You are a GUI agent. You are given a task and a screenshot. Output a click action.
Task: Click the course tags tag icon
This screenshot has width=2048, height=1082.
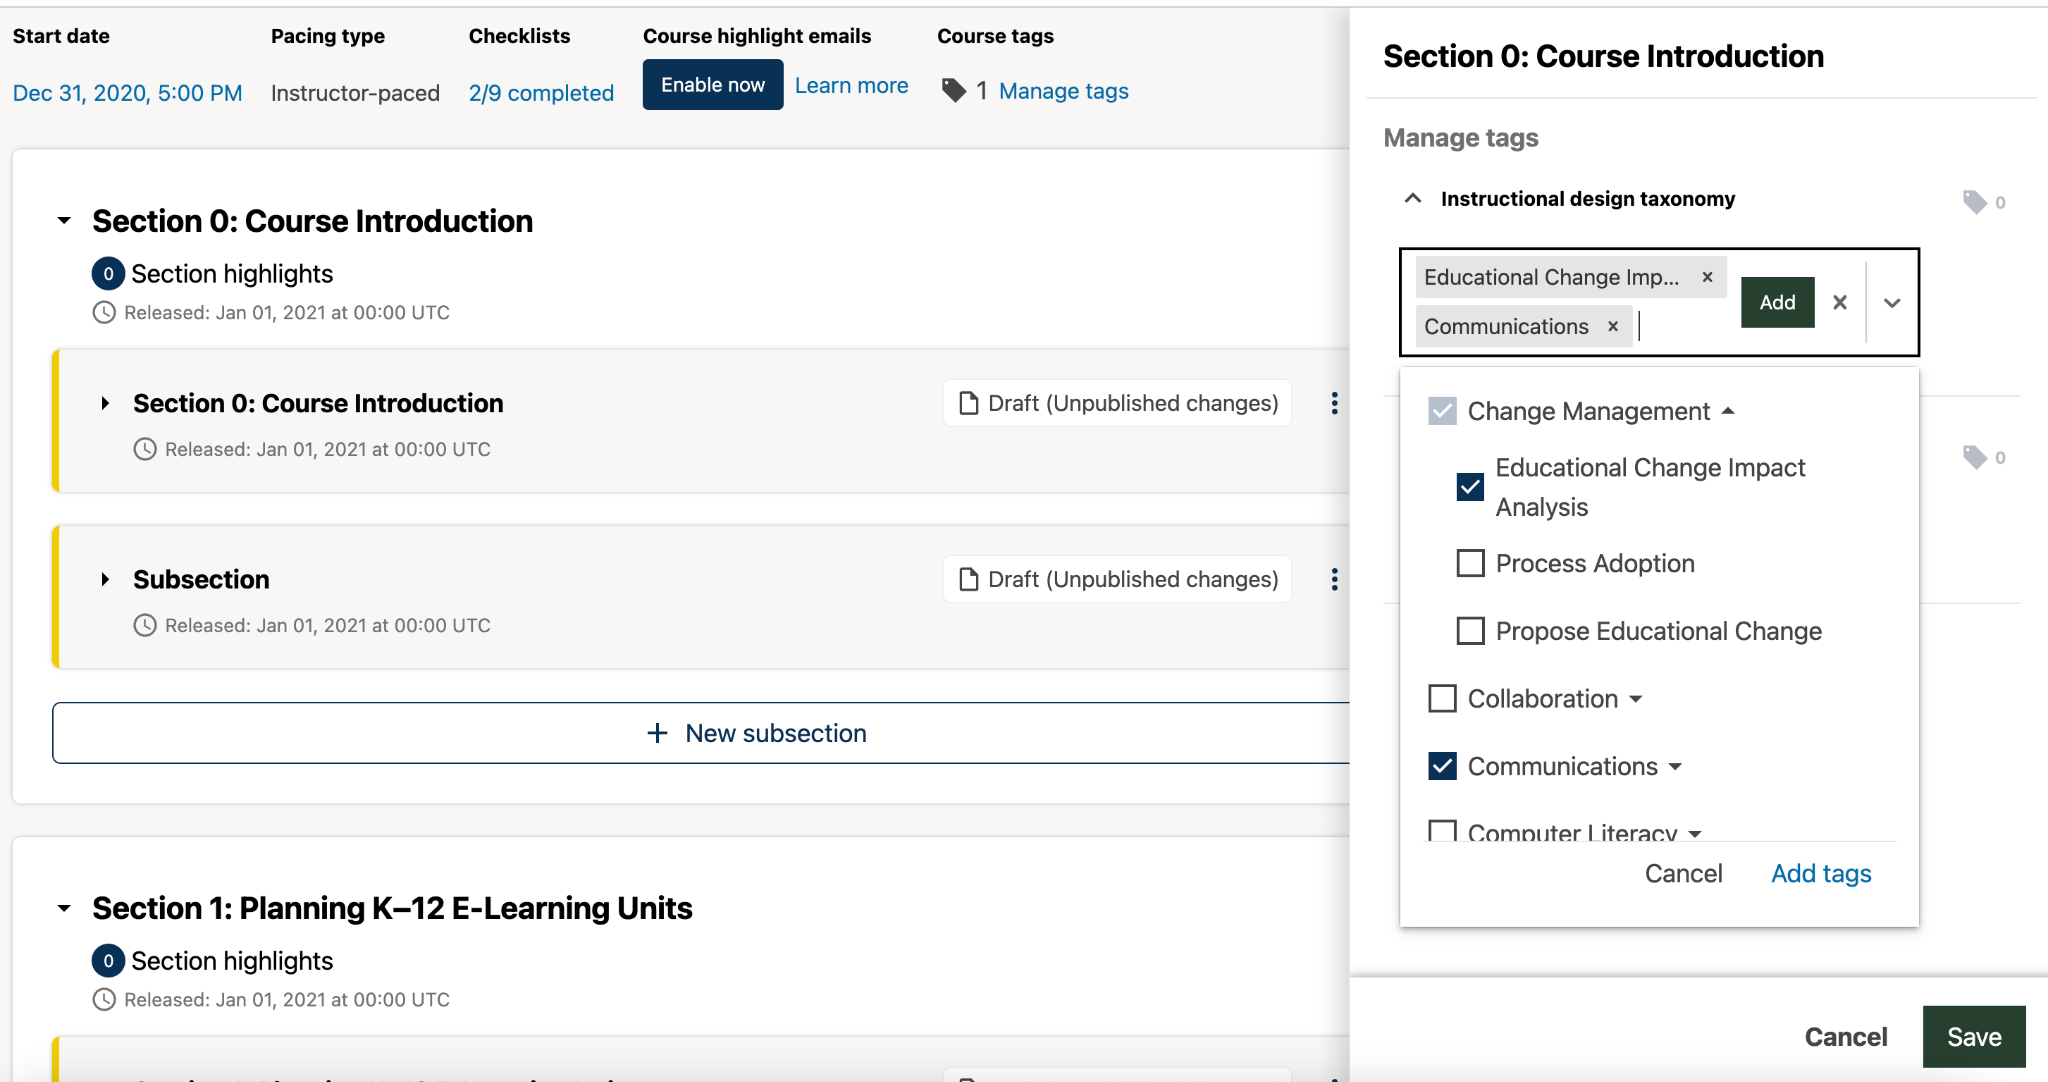tap(954, 91)
